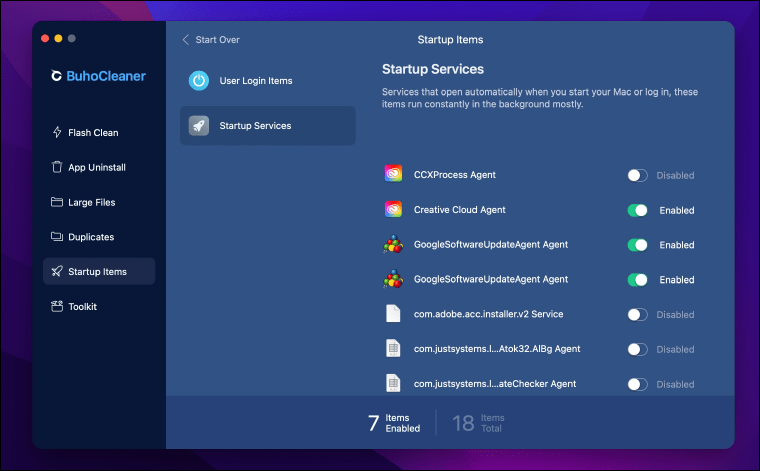This screenshot has width=760, height=471.
Task: Open Toolkit in the sidebar
Action: click(99, 306)
